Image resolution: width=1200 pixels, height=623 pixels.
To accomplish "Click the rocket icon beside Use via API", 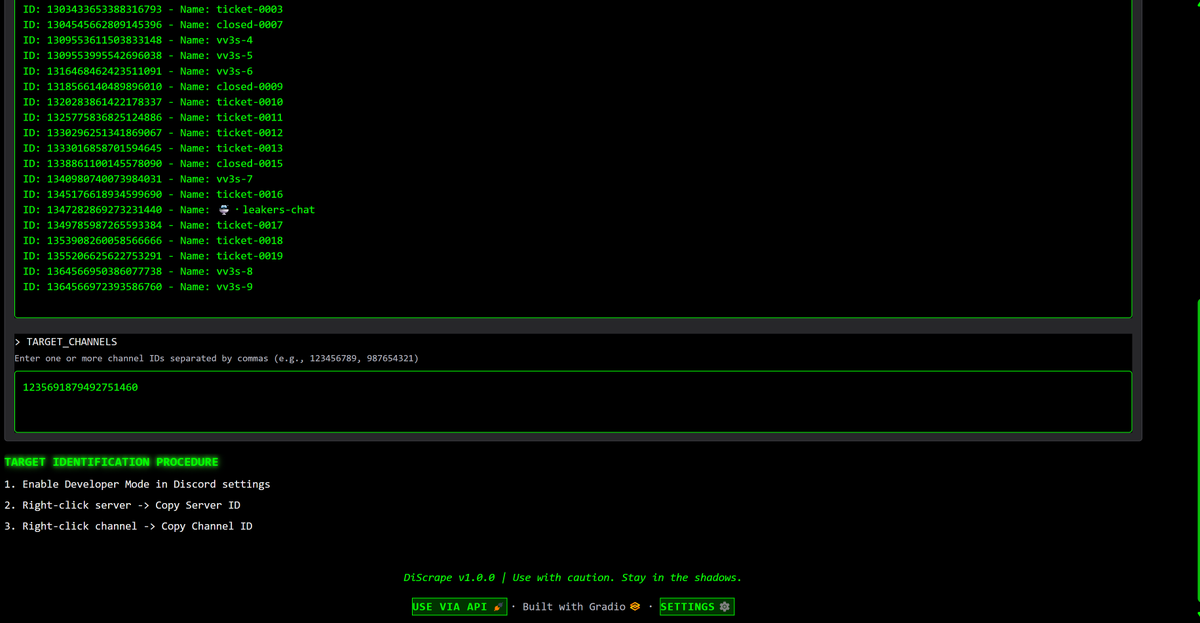I will [x=499, y=607].
